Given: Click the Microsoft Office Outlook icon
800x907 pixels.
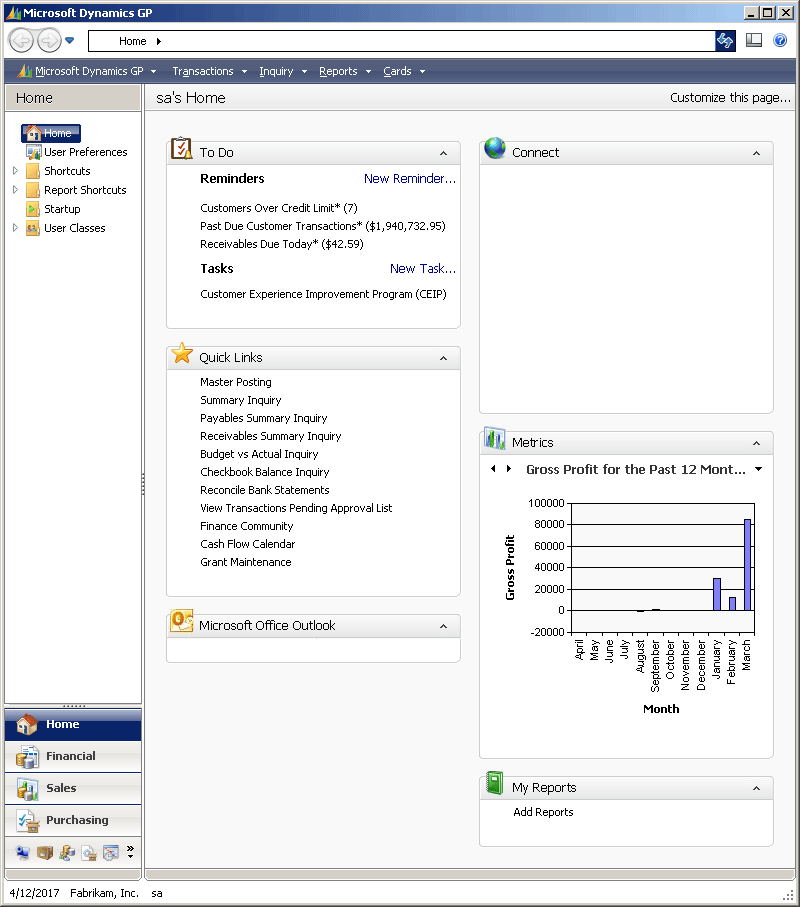Looking at the screenshot, I should [x=182, y=621].
